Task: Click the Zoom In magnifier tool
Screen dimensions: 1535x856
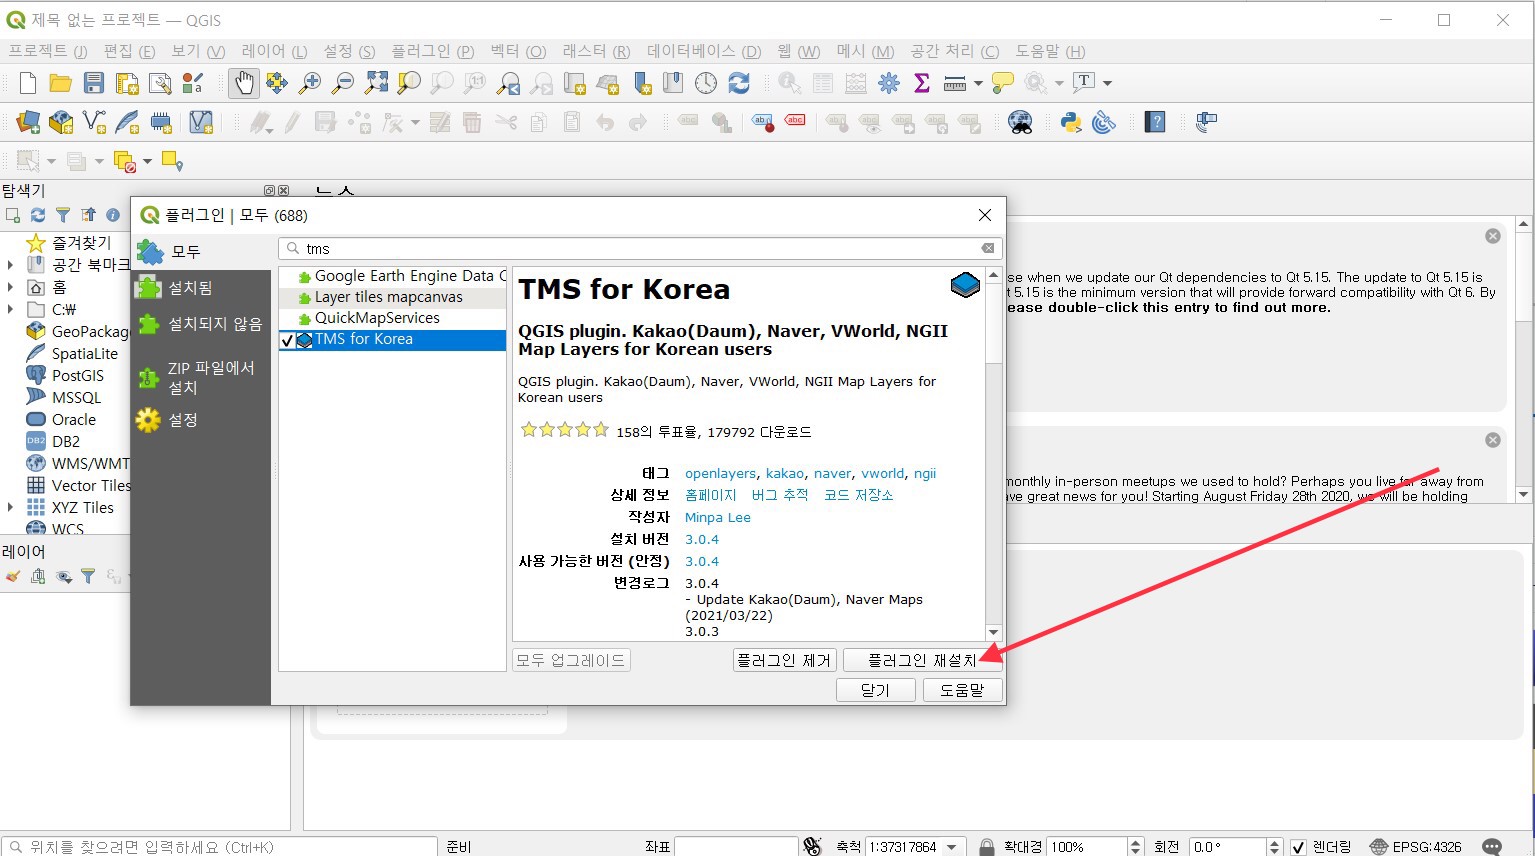Action: coord(310,83)
